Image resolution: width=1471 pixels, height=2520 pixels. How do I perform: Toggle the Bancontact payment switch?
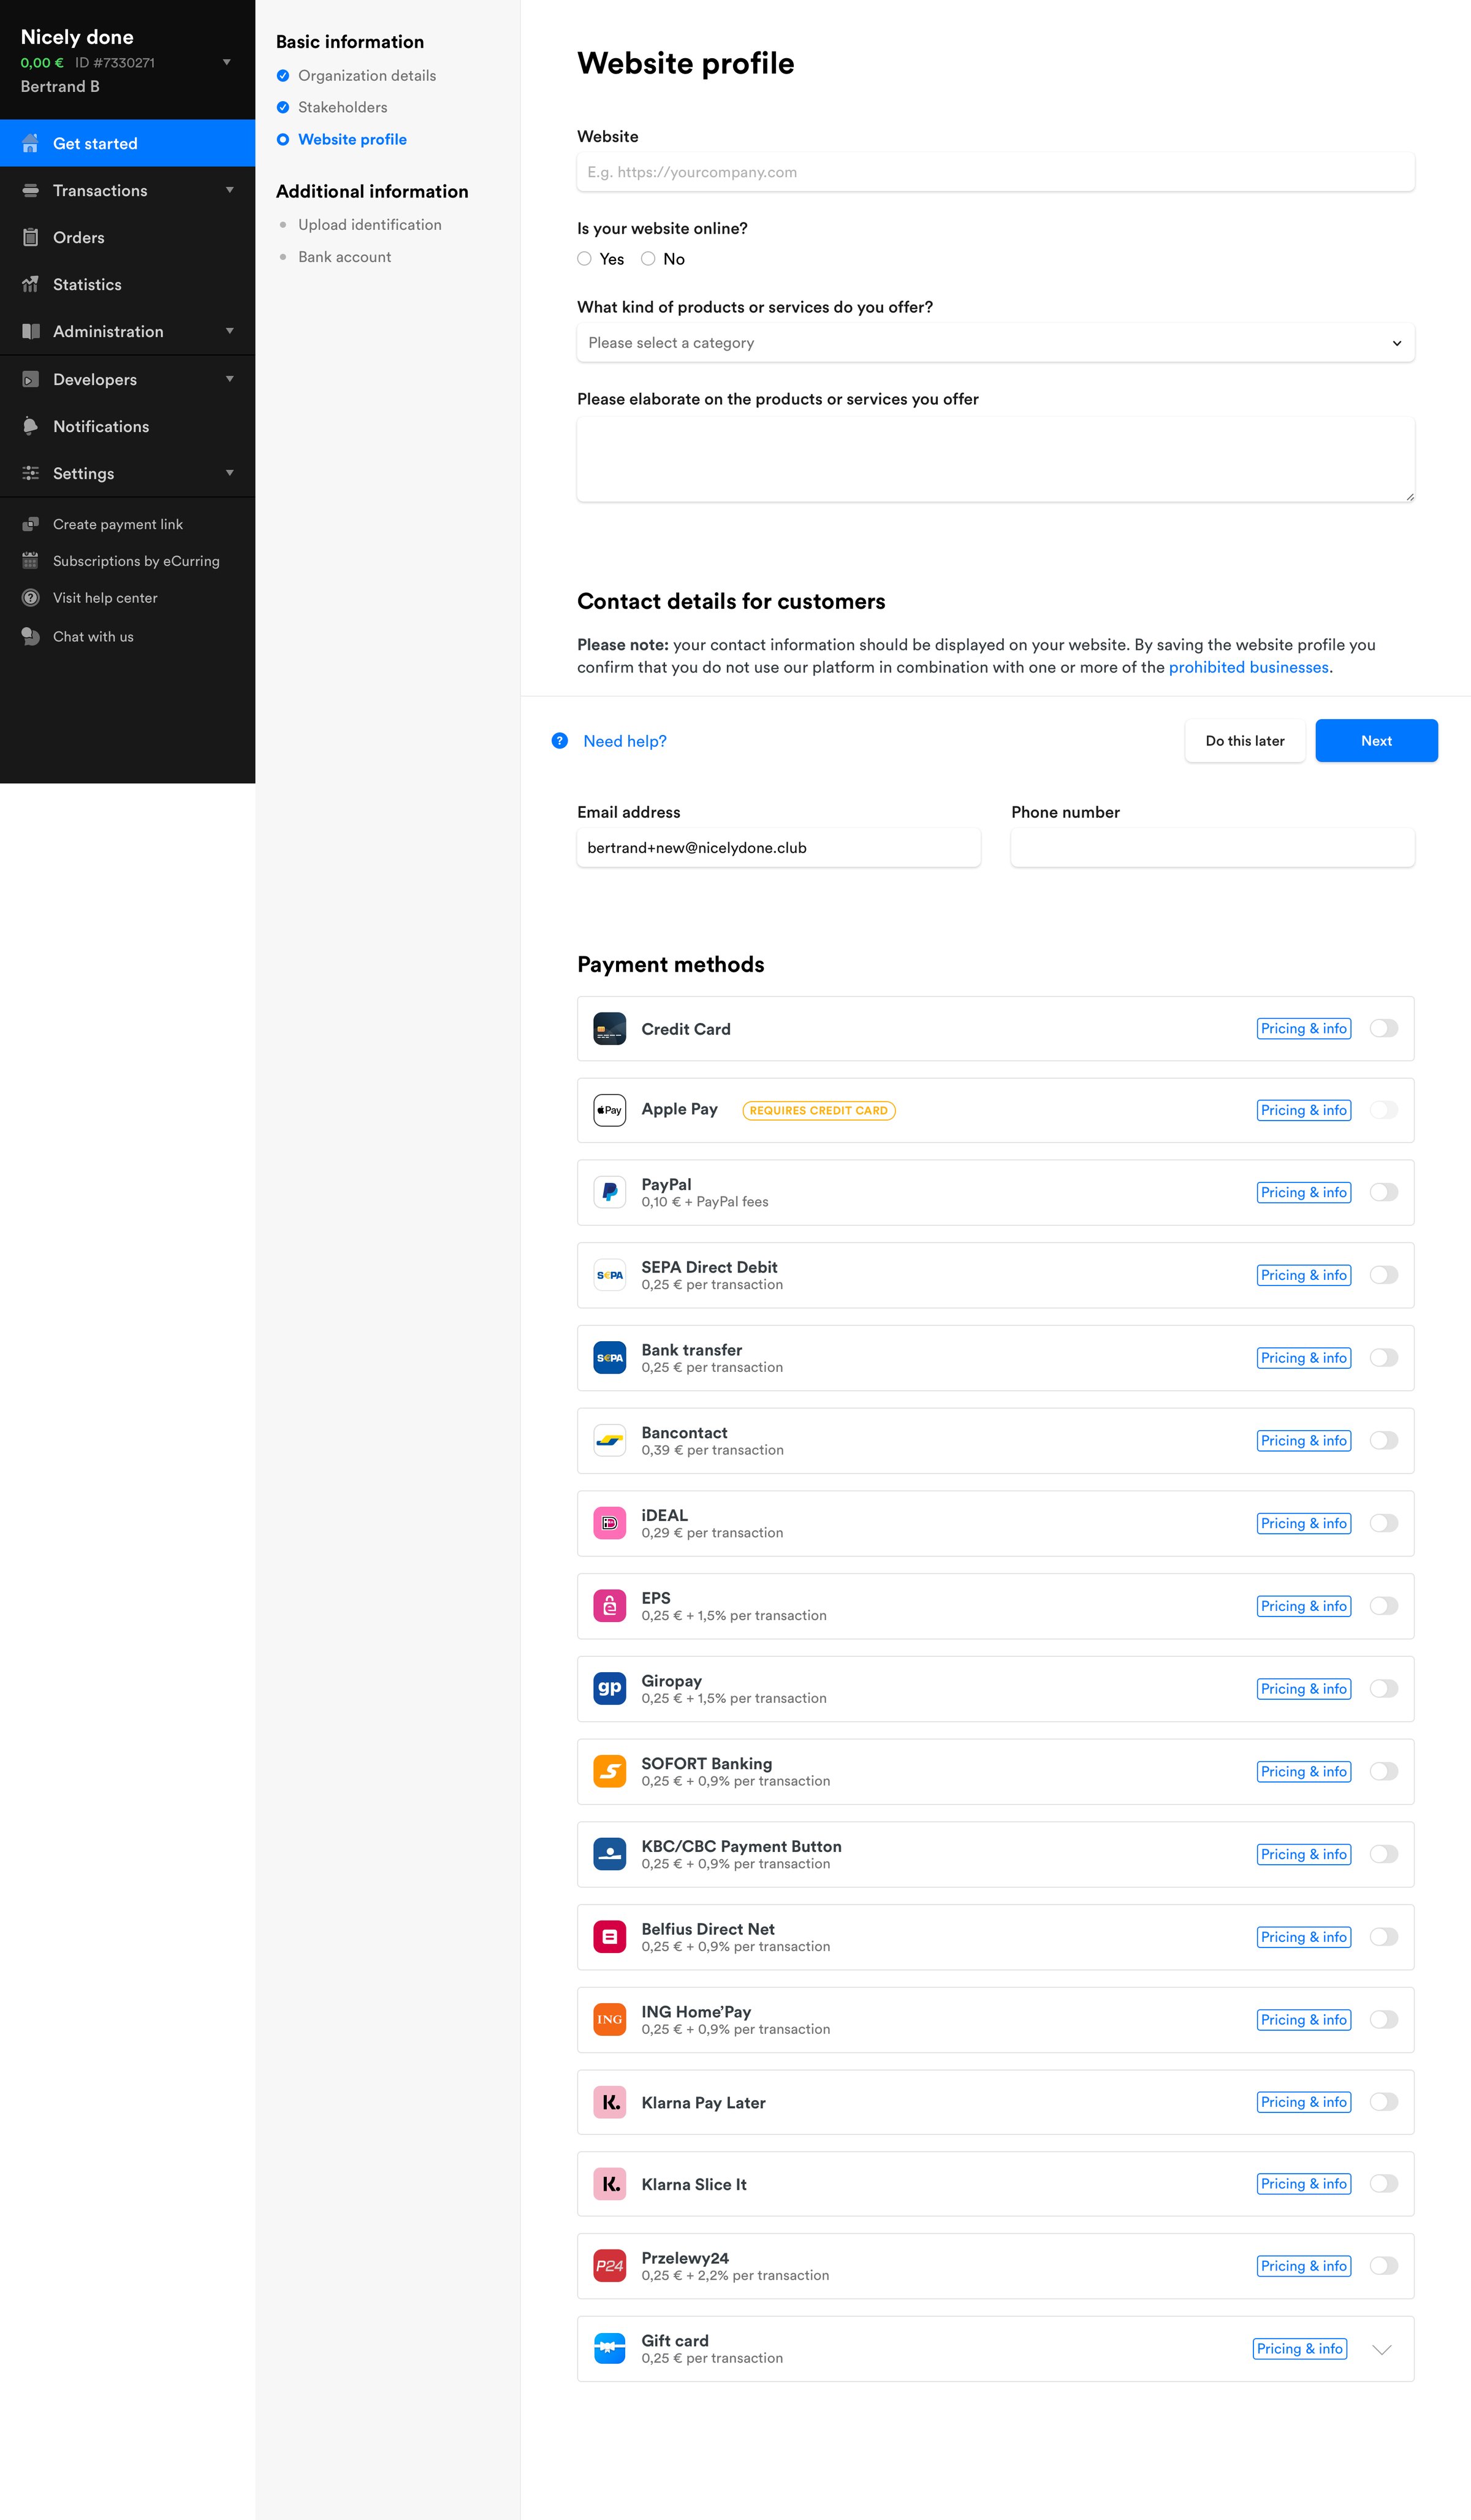(1384, 1440)
